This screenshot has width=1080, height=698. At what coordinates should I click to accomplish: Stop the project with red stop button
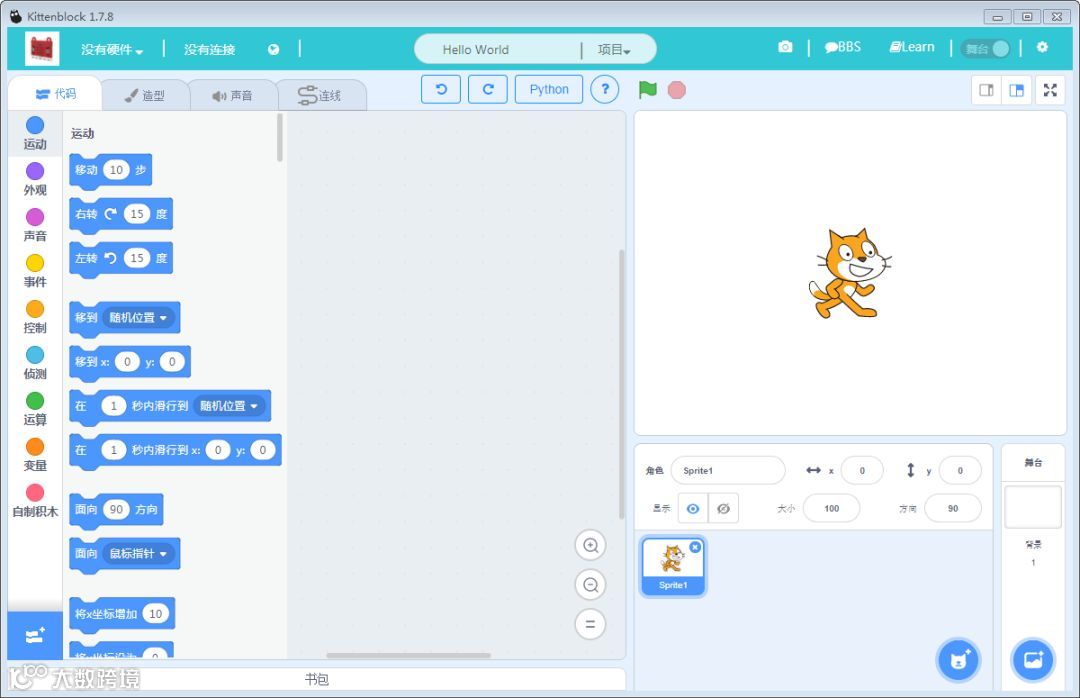677,90
